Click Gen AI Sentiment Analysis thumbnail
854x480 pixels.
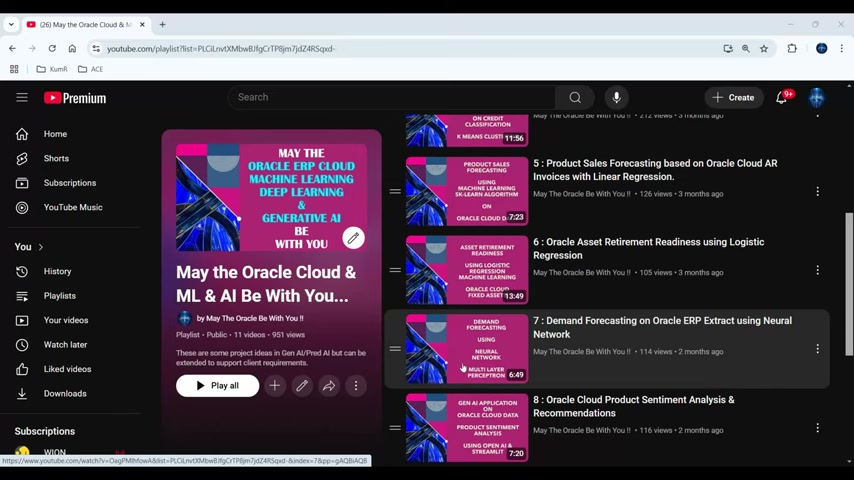coord(467,428)
